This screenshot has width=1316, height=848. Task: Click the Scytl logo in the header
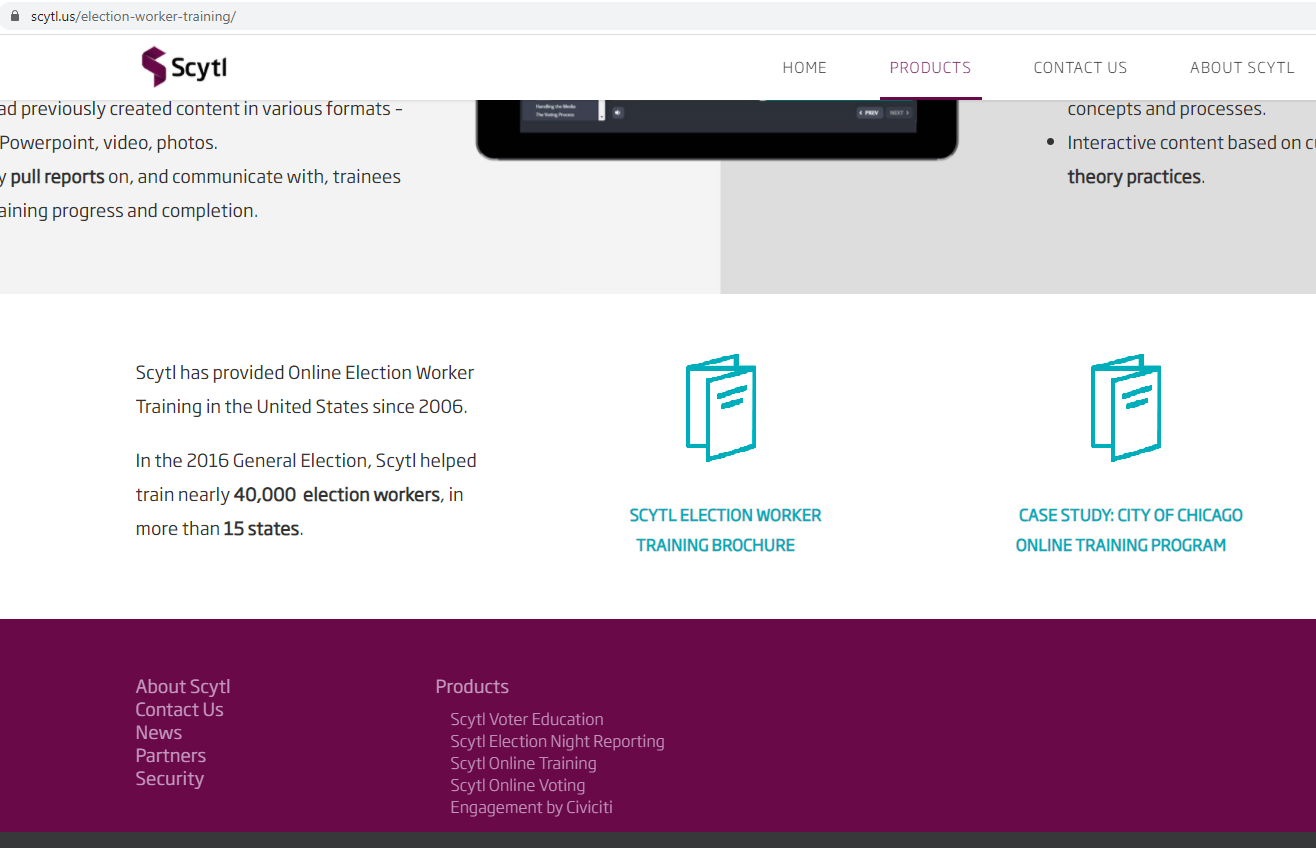[184, 67]
